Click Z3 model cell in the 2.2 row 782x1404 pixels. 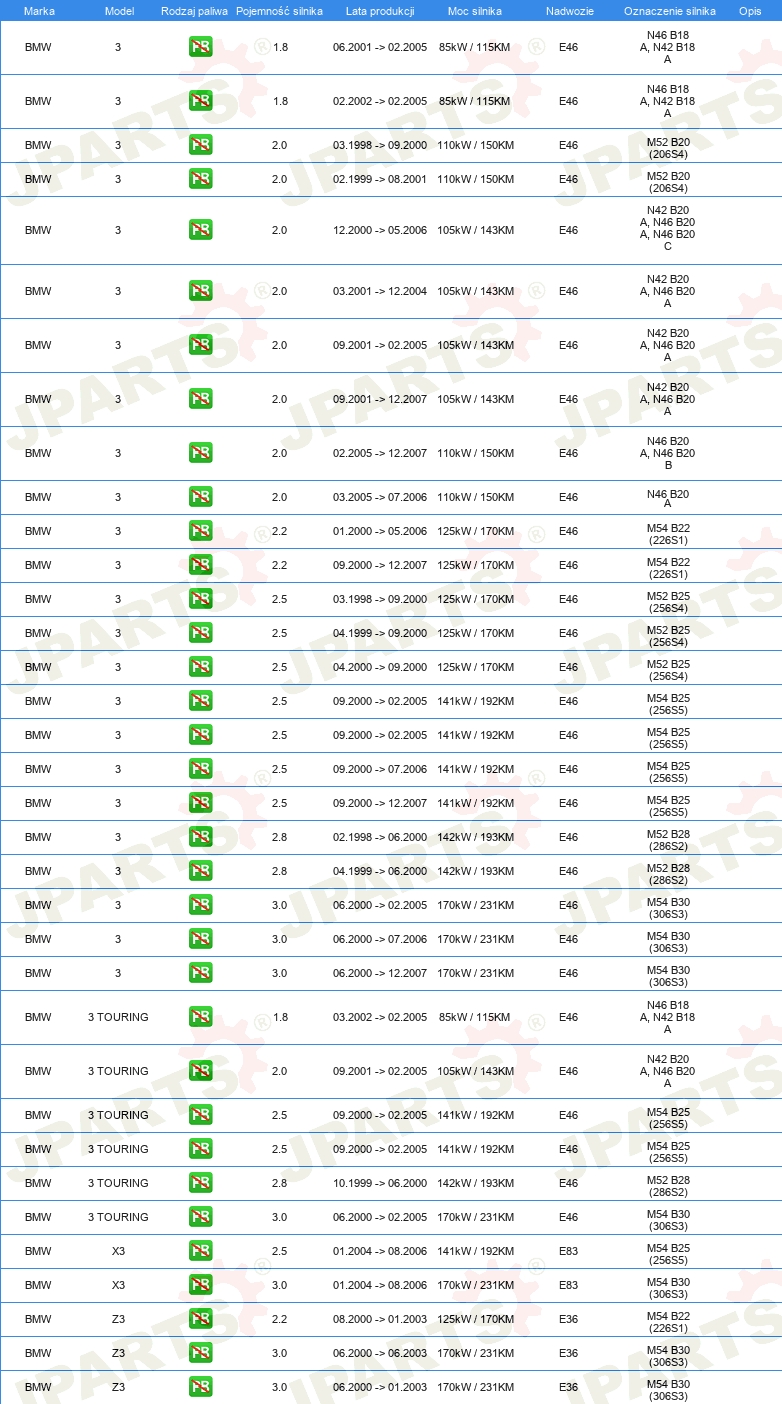coord(118,1319)
